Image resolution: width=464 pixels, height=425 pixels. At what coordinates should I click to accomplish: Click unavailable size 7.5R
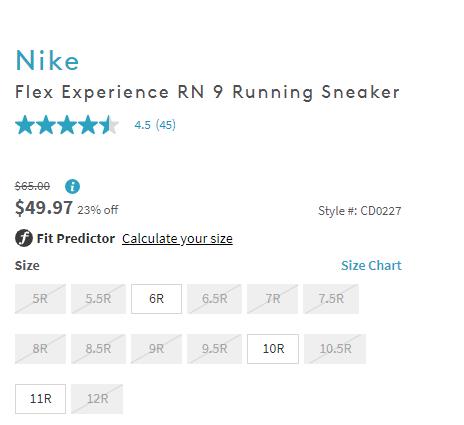331,299
